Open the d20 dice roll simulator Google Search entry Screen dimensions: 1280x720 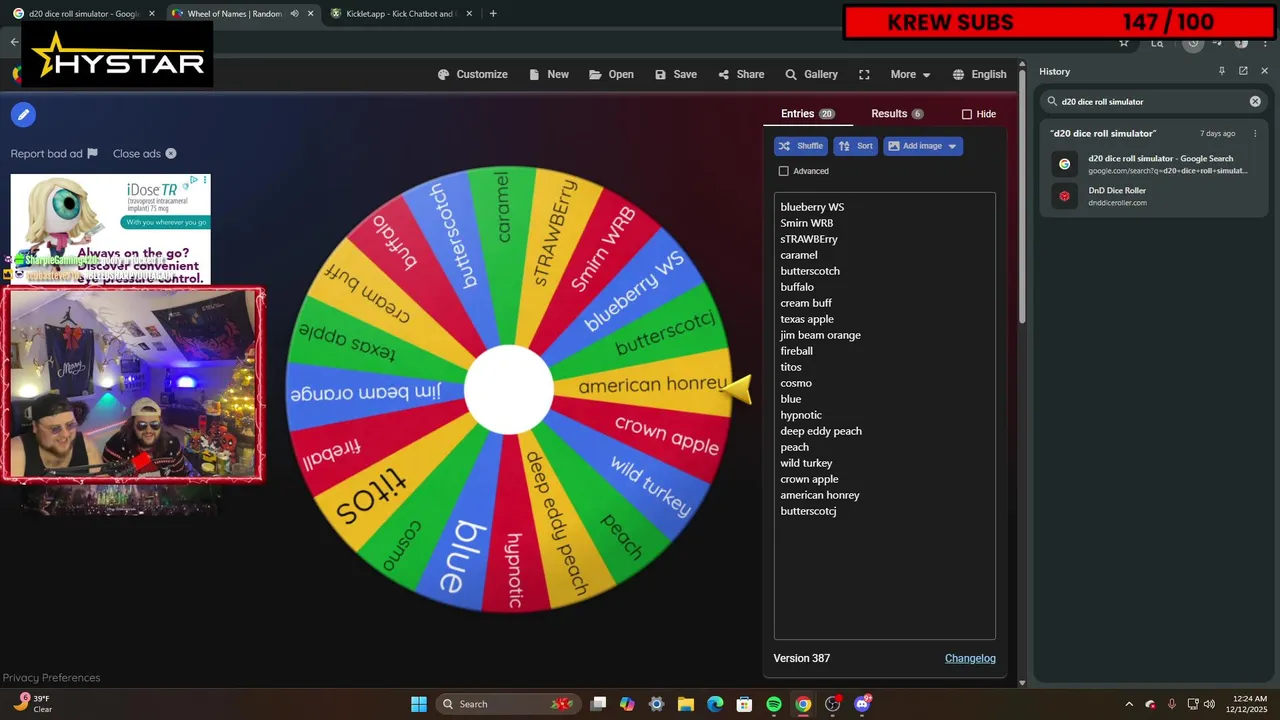[x=1155, y=164]
